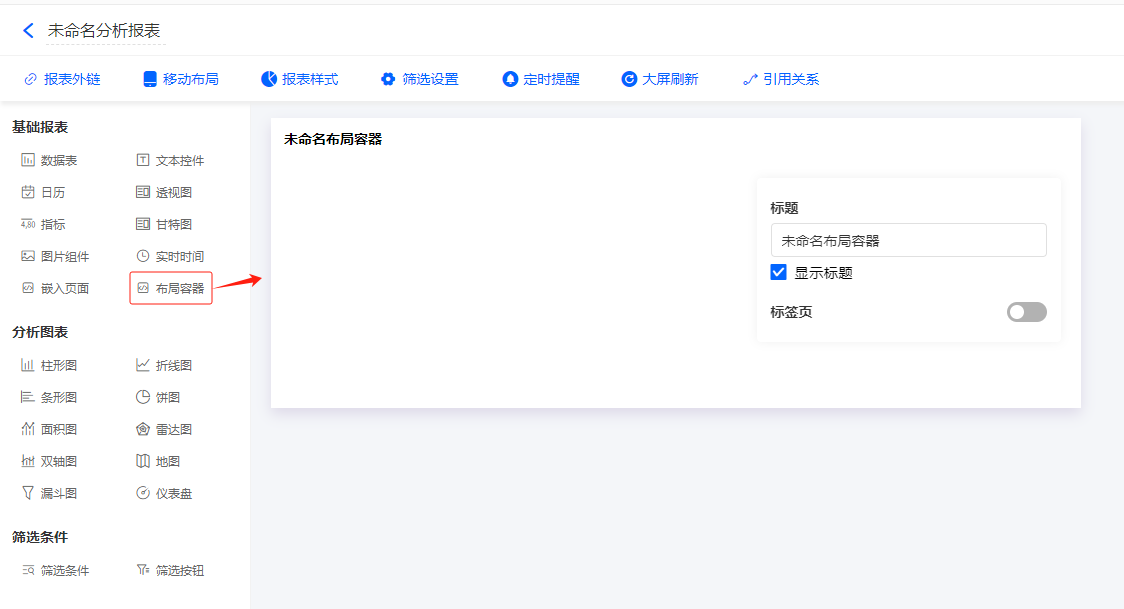
Task: Select the 透视图 pivot table component
Action: coord(164,192)
